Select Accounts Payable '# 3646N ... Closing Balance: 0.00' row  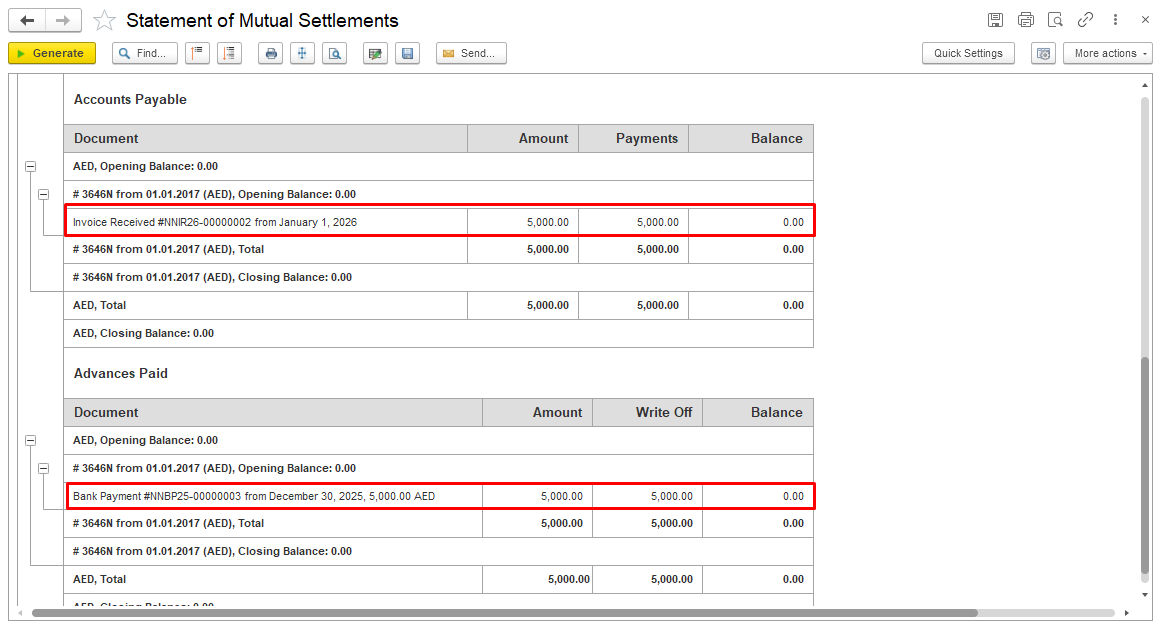[x=439, y=277]
